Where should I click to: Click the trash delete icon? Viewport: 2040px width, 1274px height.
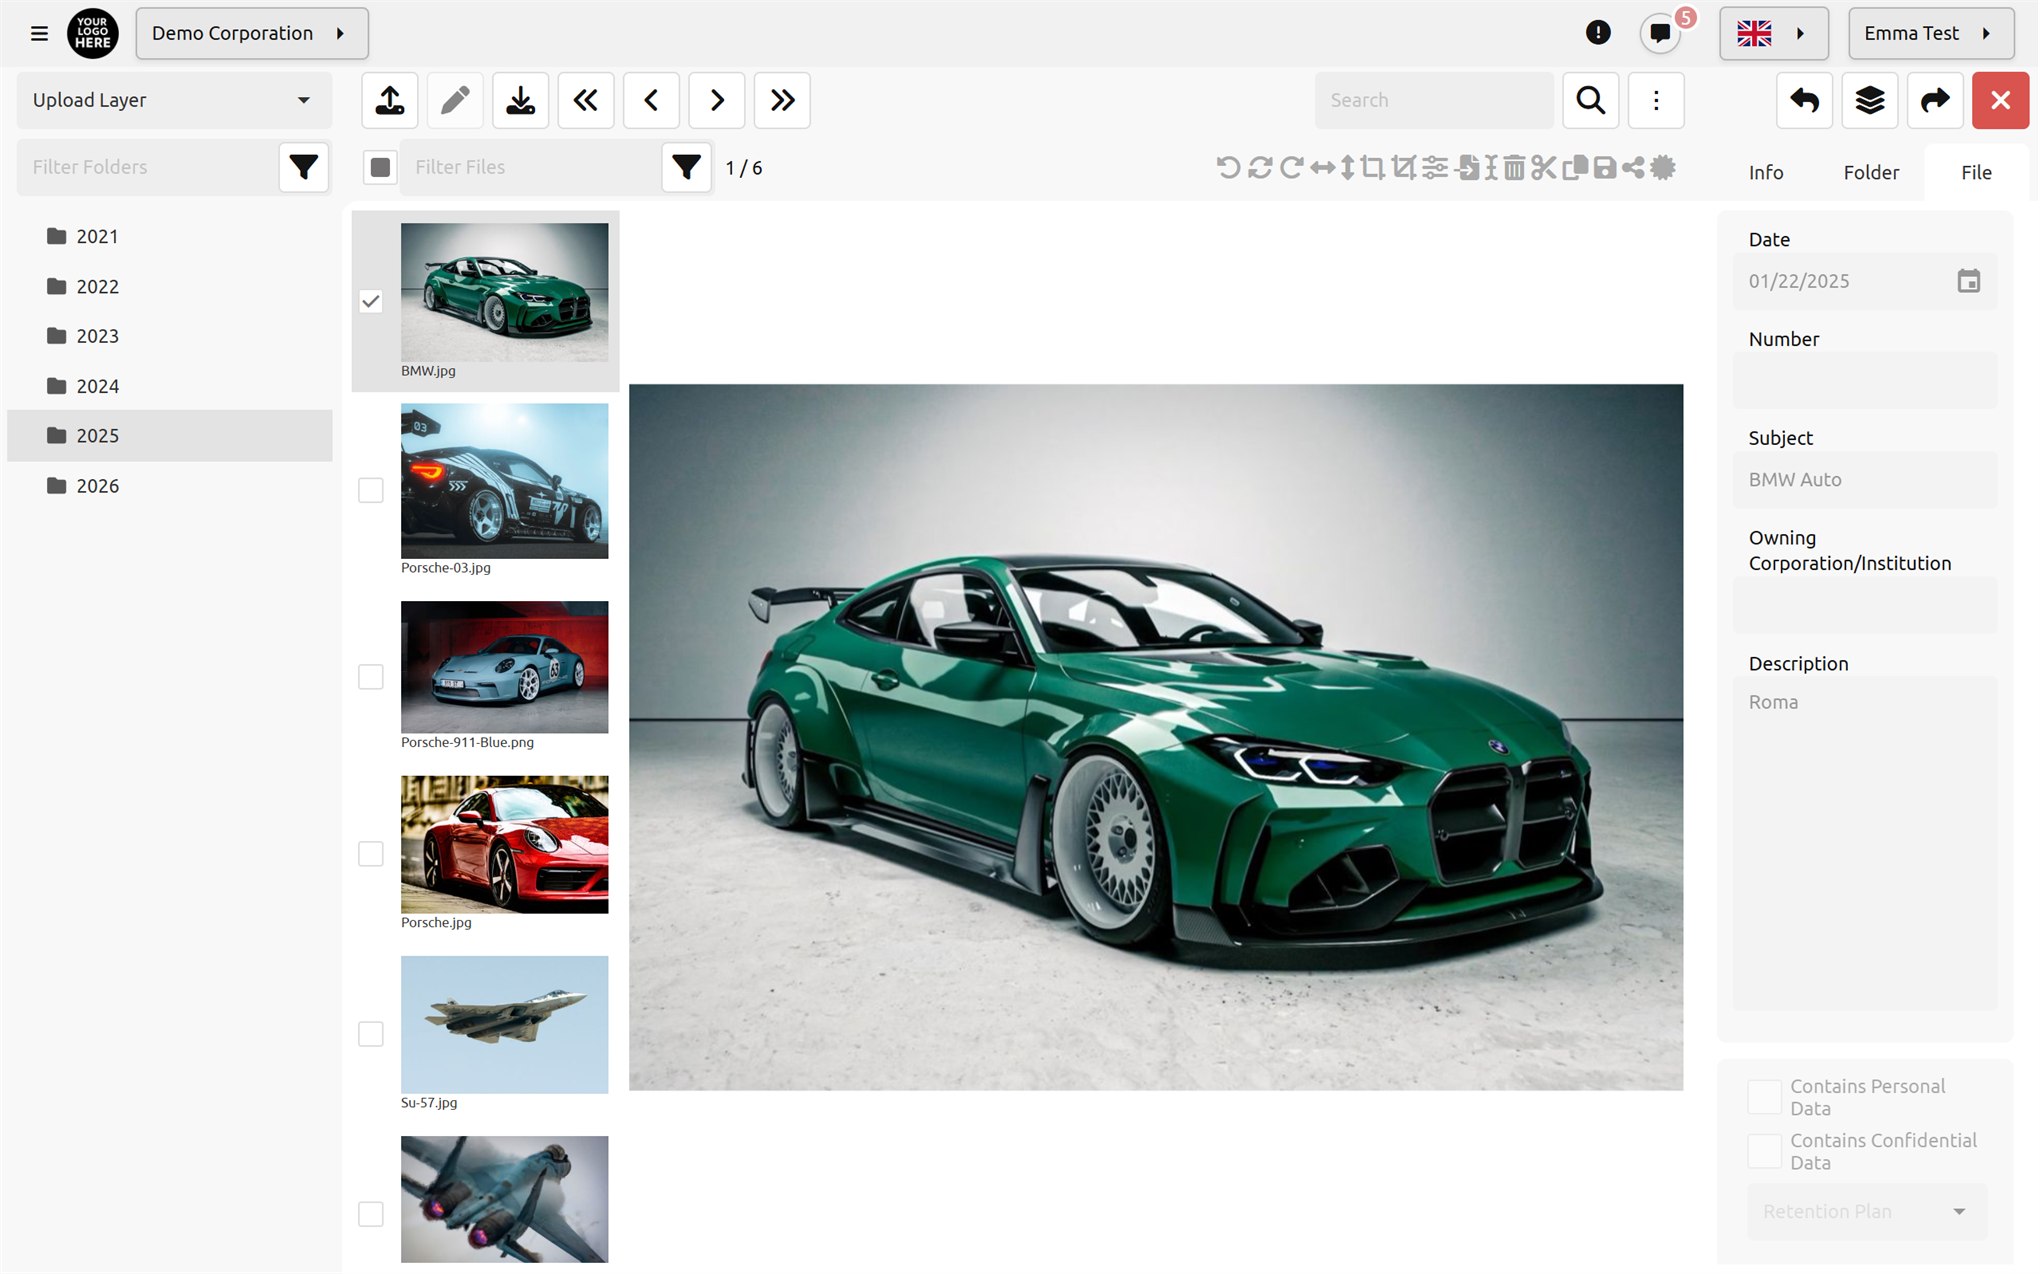[1514, 167]
